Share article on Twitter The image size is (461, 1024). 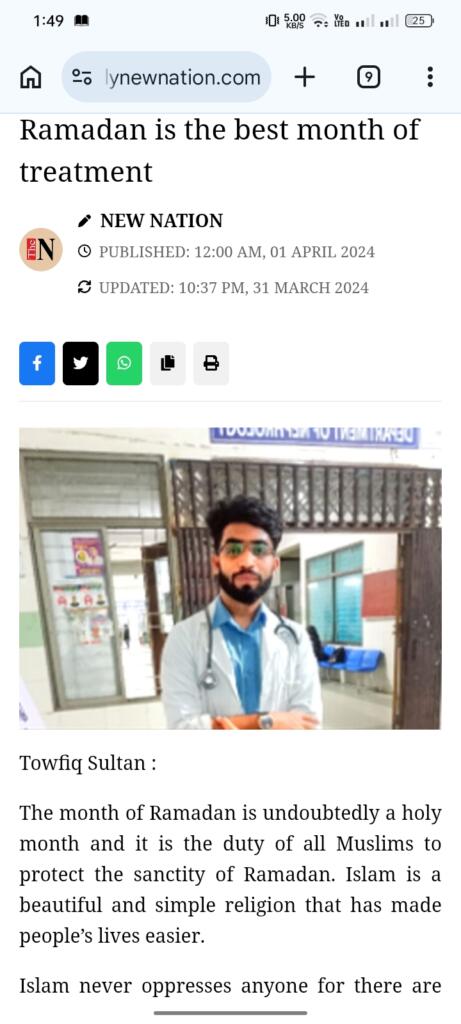pyautogui.click(x=80, y=363)
